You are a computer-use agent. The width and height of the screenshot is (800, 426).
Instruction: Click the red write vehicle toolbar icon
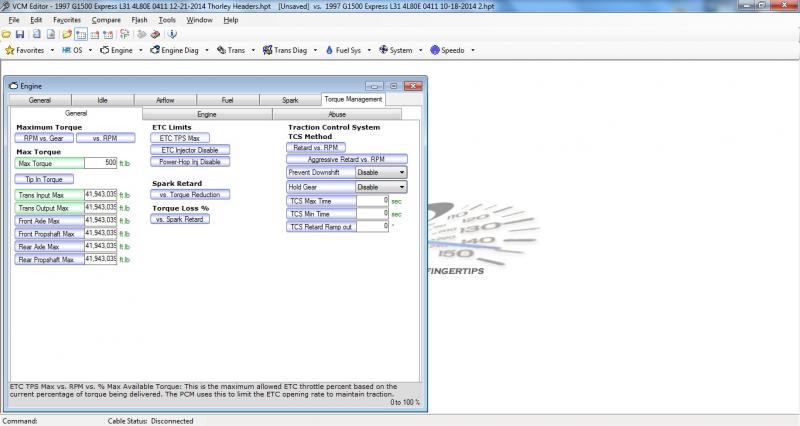tap(155, 34)
